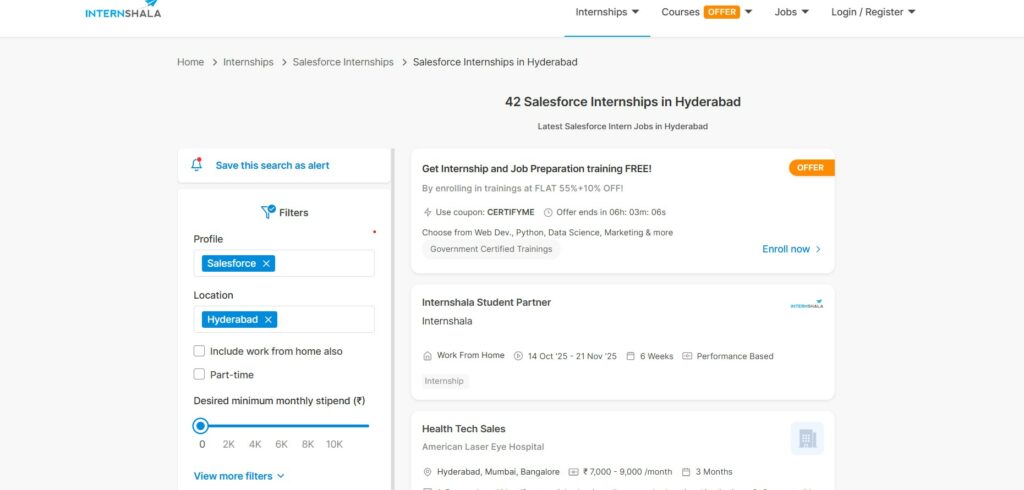Open Login / Register dropdown
The image size is (1024, 490).
click(x=872, y=12)
